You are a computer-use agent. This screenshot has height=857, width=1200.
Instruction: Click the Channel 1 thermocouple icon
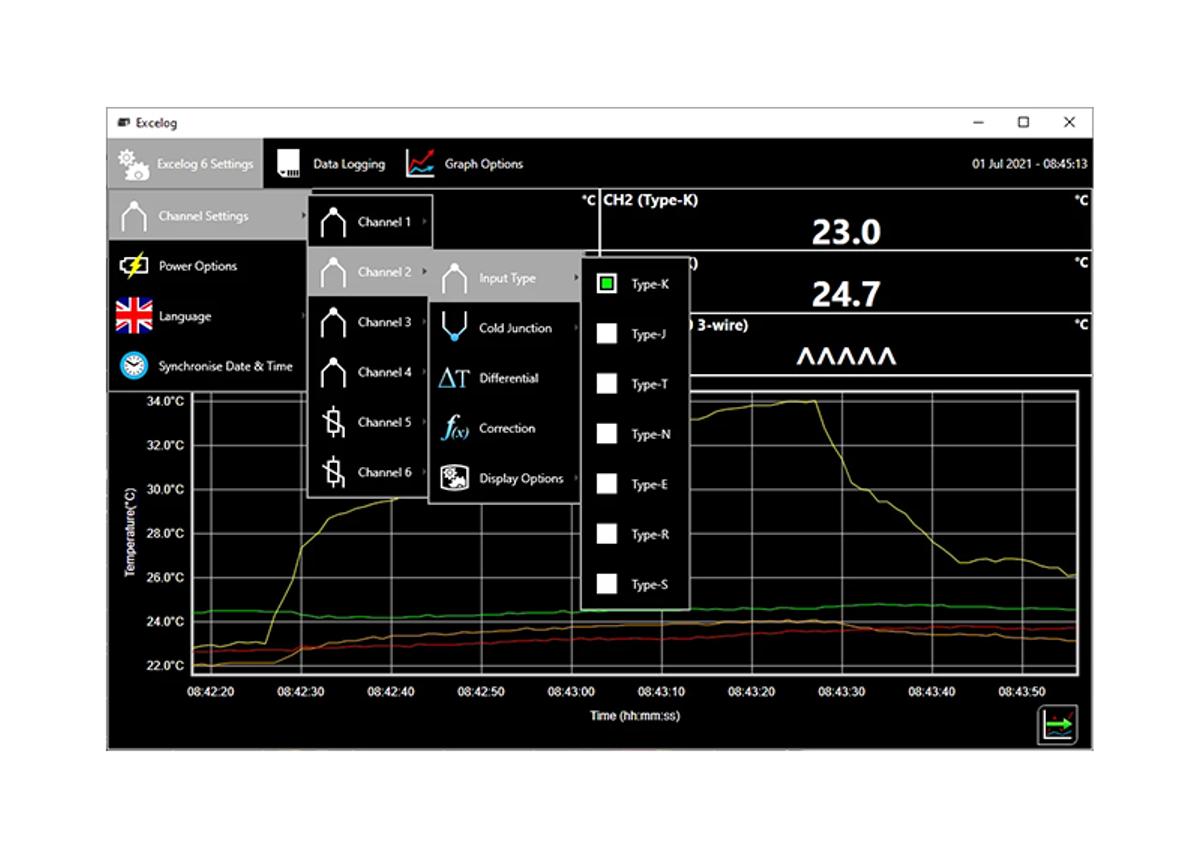point(333,223)
